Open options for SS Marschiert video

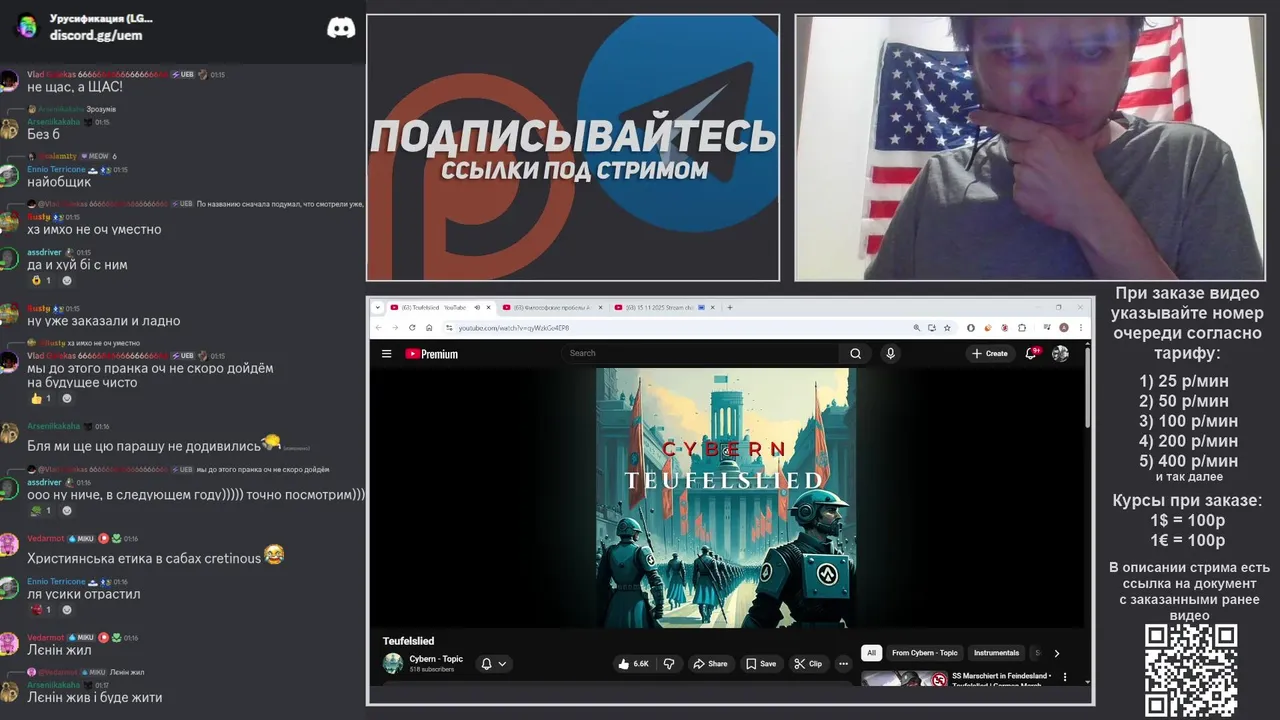click(1064, 677)
